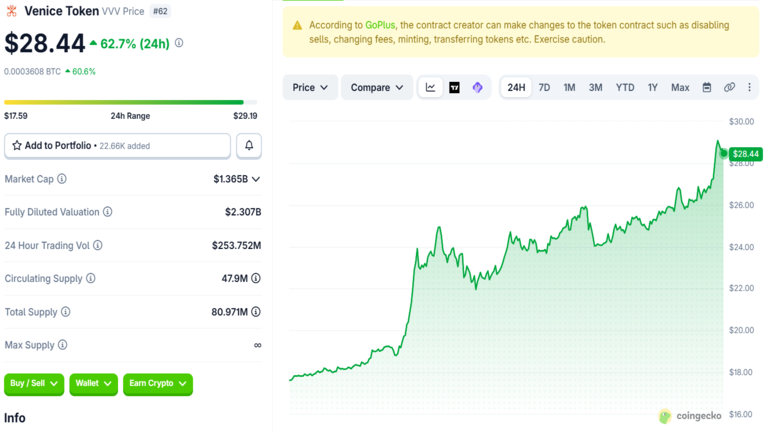Open the Earn Crypto dropdown

click(158, 384)
